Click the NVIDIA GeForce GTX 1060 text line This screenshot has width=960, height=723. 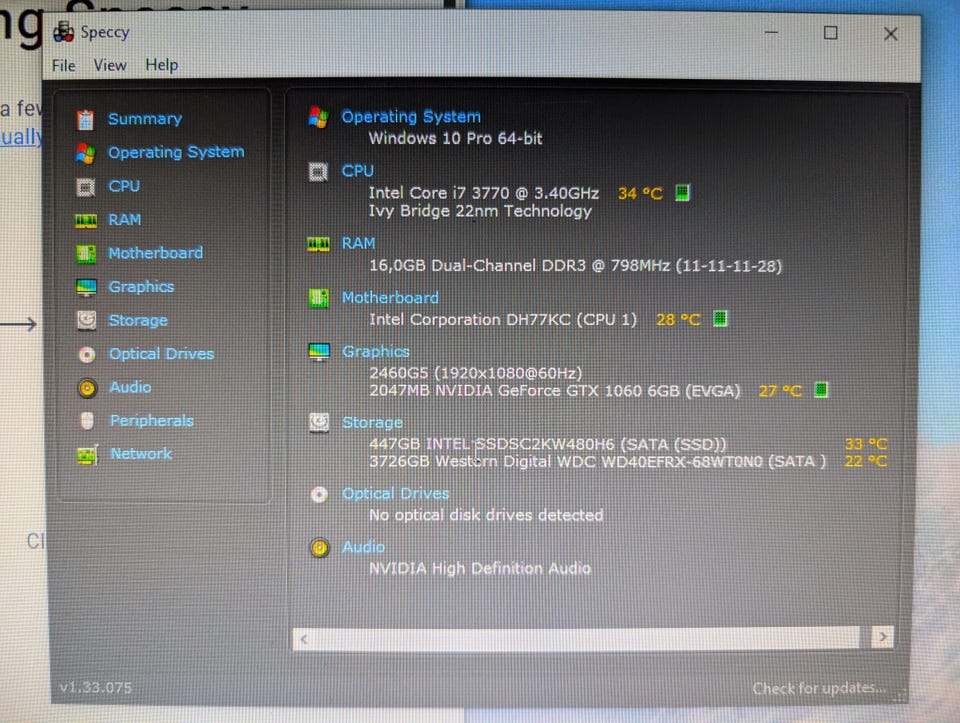(x=555, y=391)
